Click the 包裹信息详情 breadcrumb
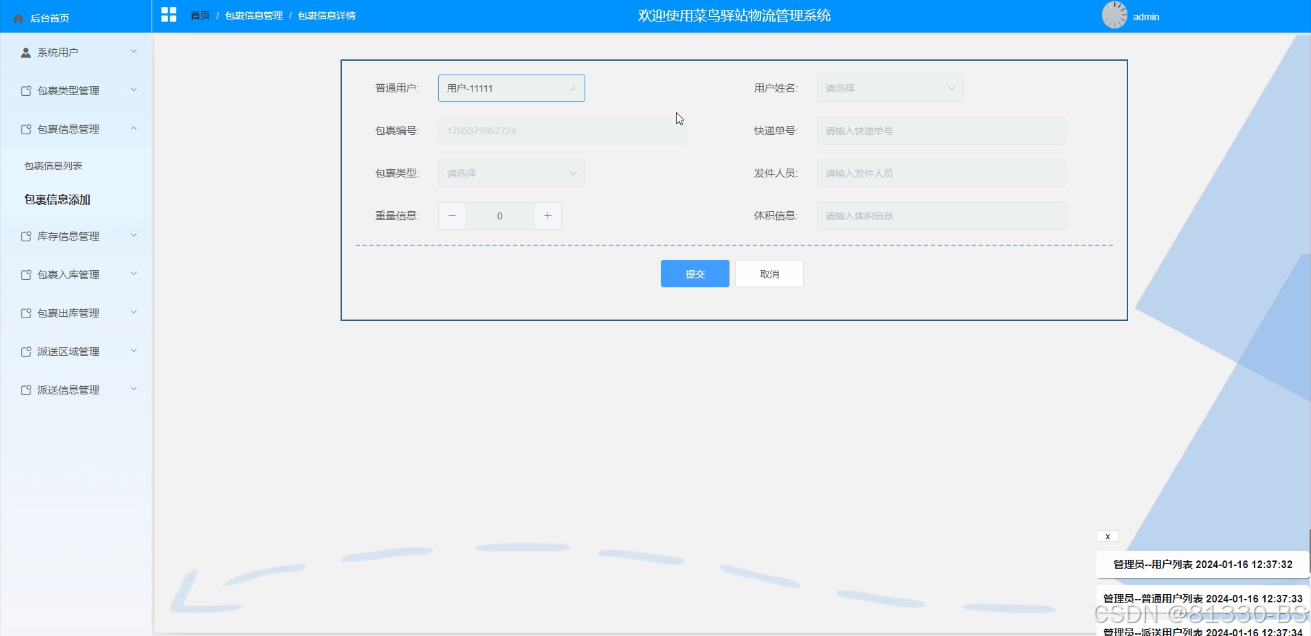This screenshot has height=636, width=1311. click(327, 16)
